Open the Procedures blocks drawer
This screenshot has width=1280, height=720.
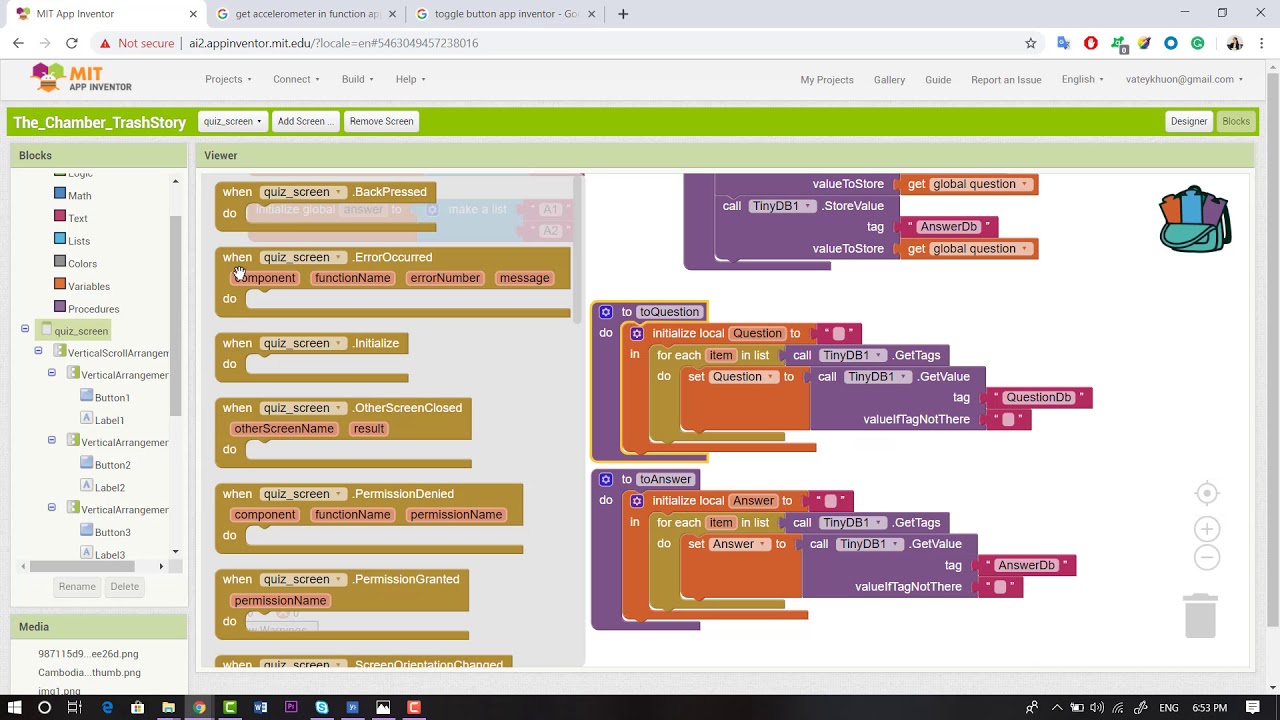point(93,309)
